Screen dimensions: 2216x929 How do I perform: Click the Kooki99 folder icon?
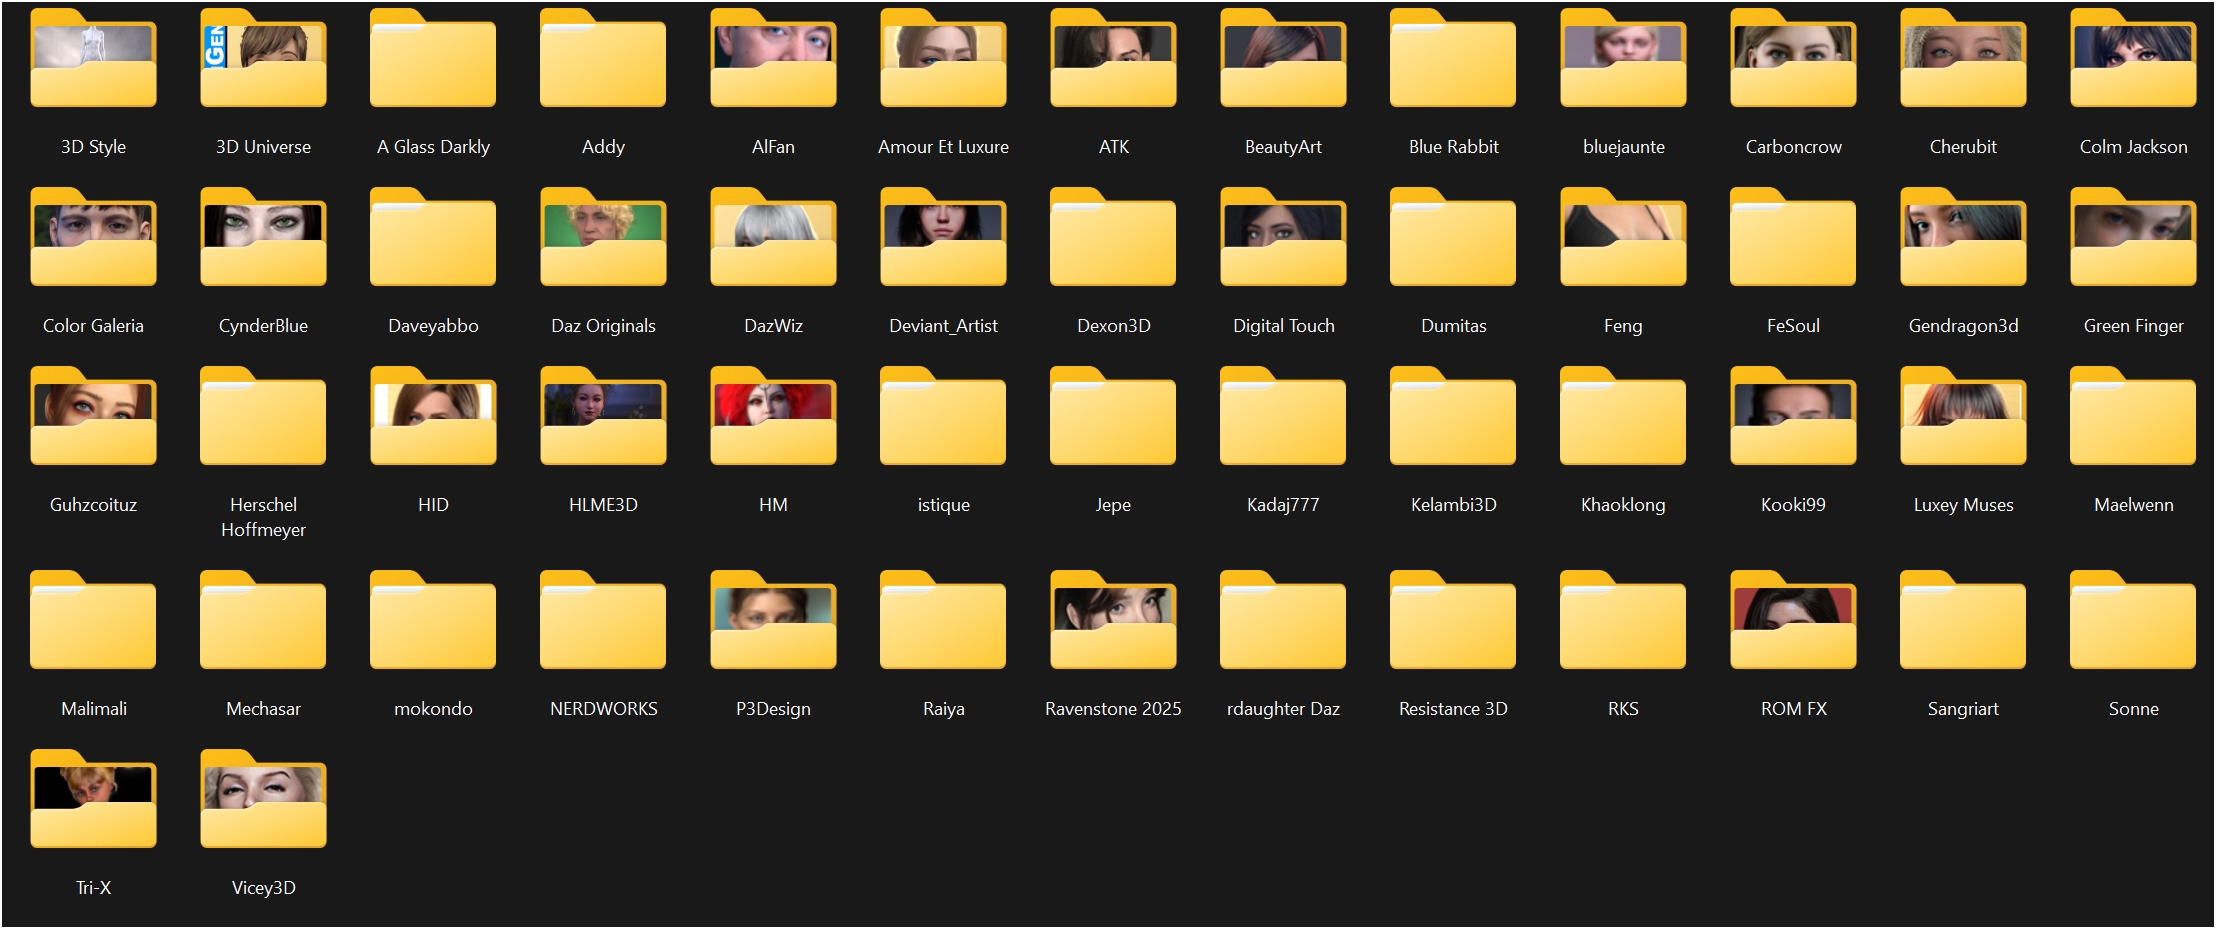1793,416
